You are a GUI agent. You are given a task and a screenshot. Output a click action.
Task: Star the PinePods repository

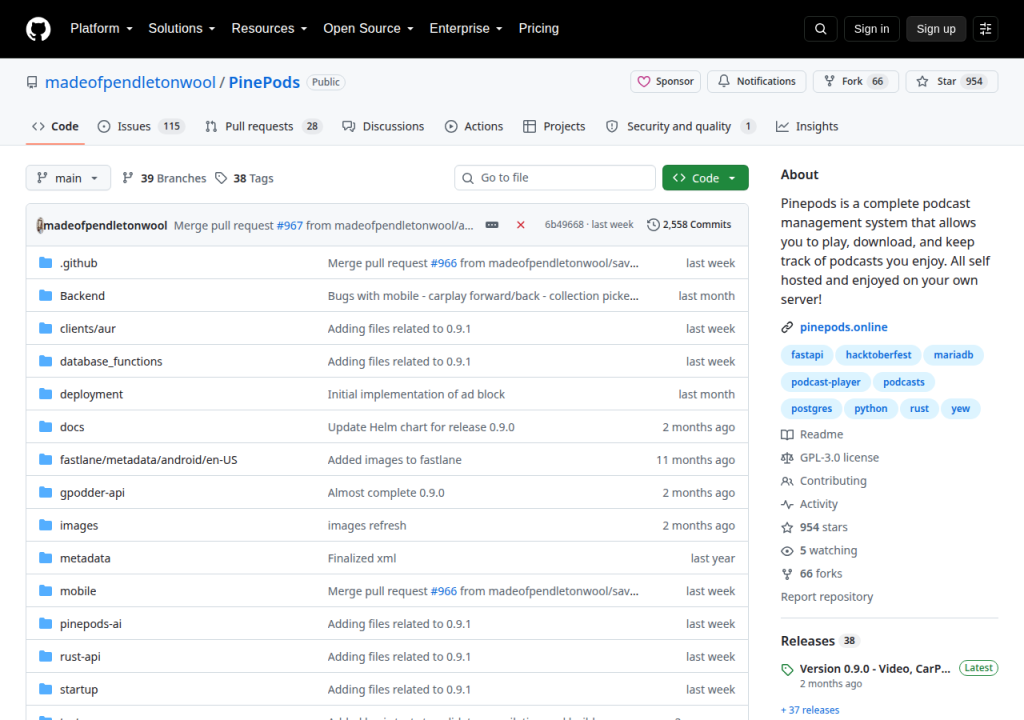tap(952, 82)
